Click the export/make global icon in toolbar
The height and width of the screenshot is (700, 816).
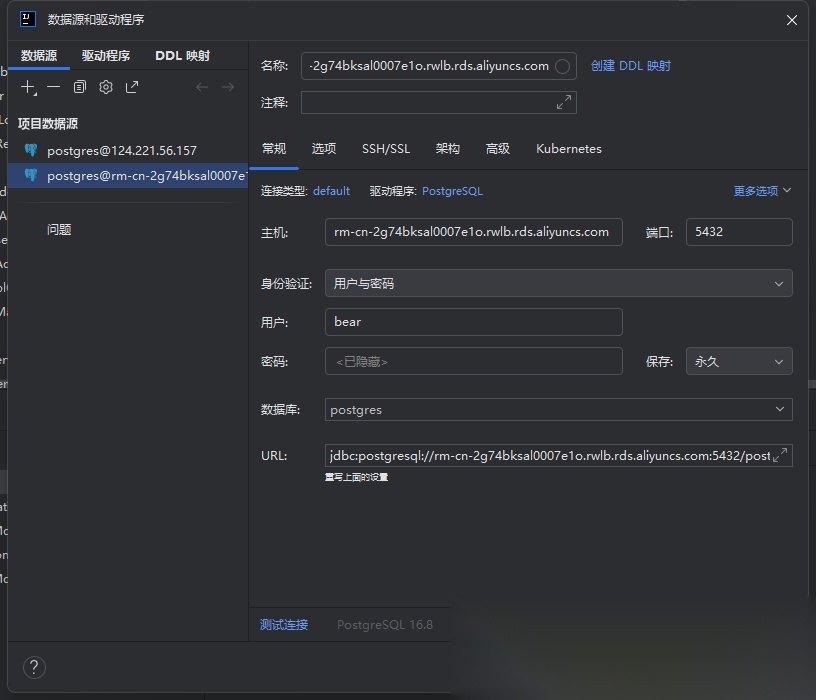132,87
